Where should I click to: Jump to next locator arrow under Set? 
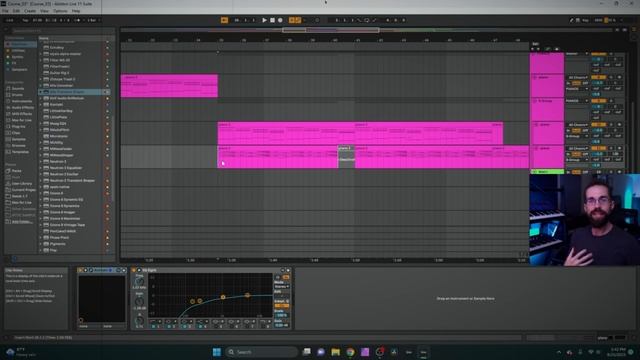(538, 49)
